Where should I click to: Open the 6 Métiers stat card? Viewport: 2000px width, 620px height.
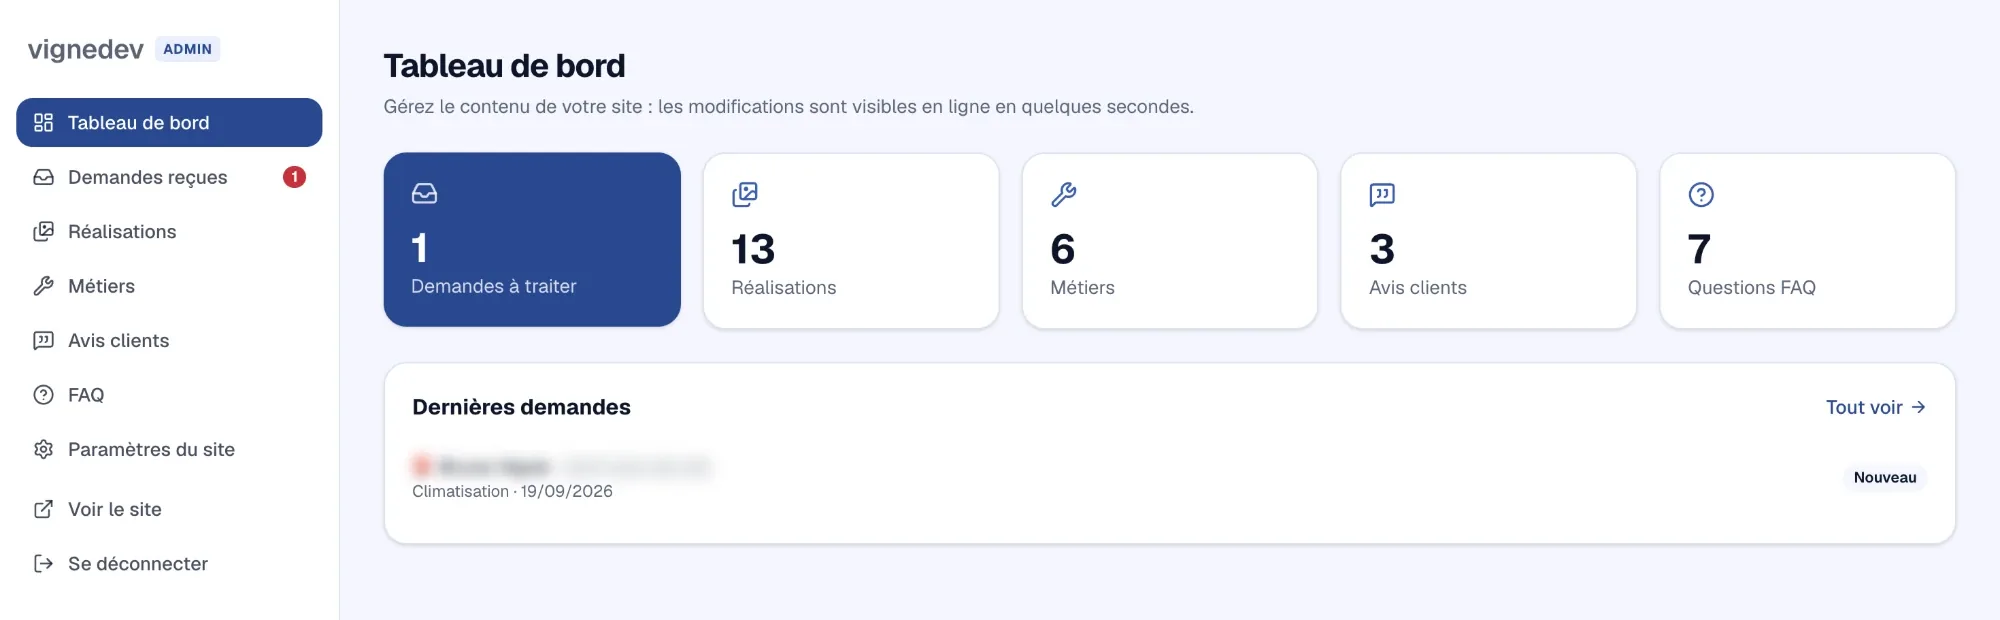[x=1170, y=240]
